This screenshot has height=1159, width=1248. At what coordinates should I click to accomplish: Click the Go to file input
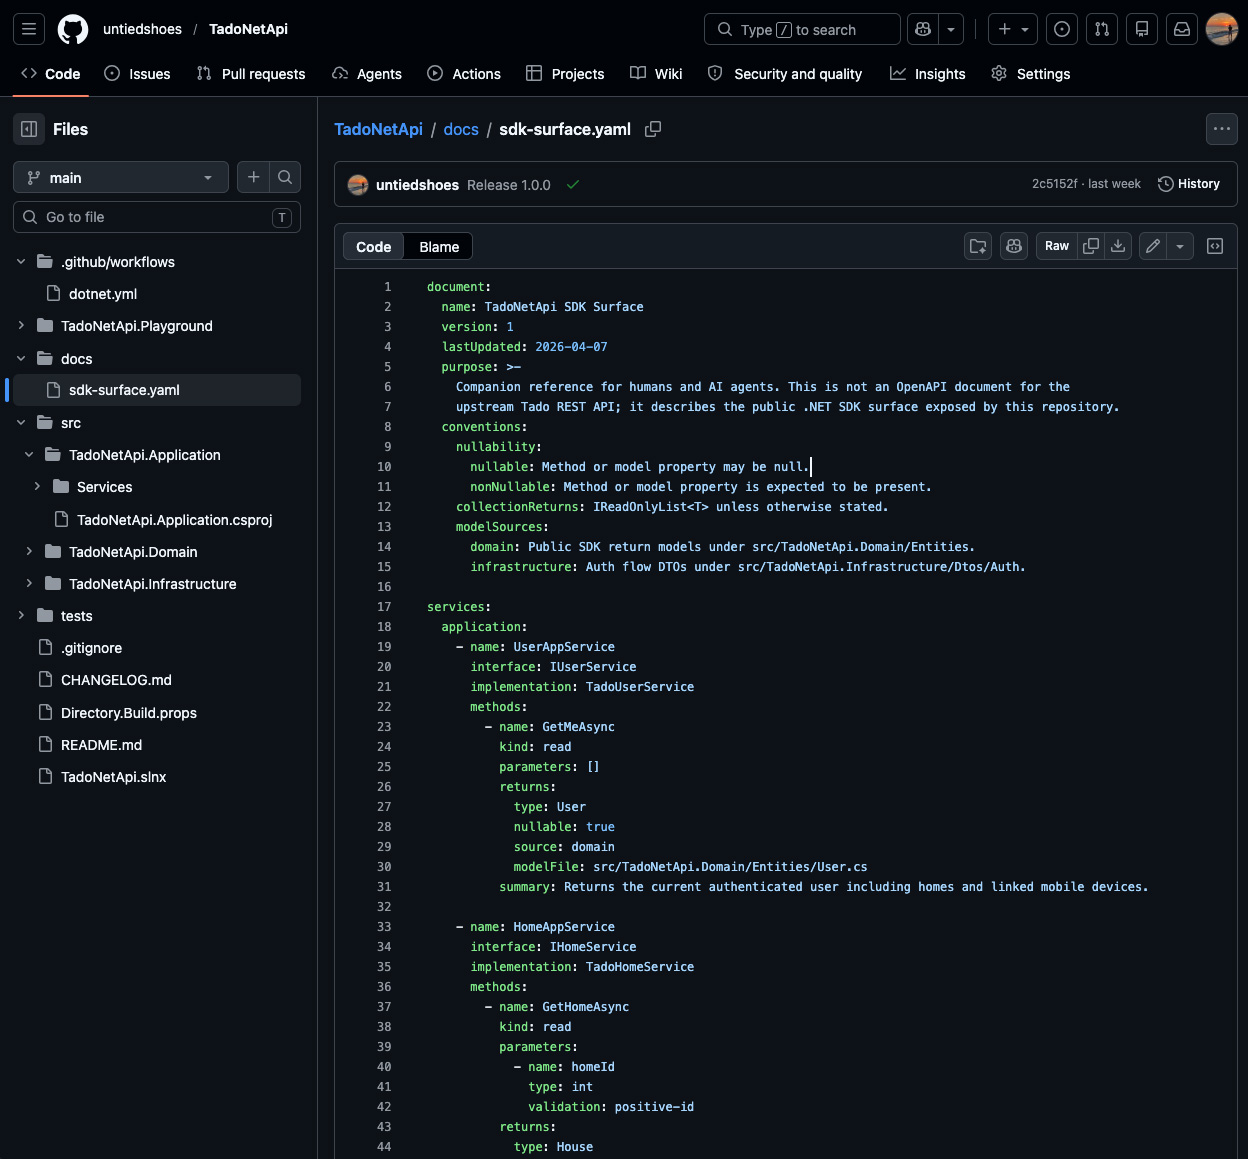(157, 217)
